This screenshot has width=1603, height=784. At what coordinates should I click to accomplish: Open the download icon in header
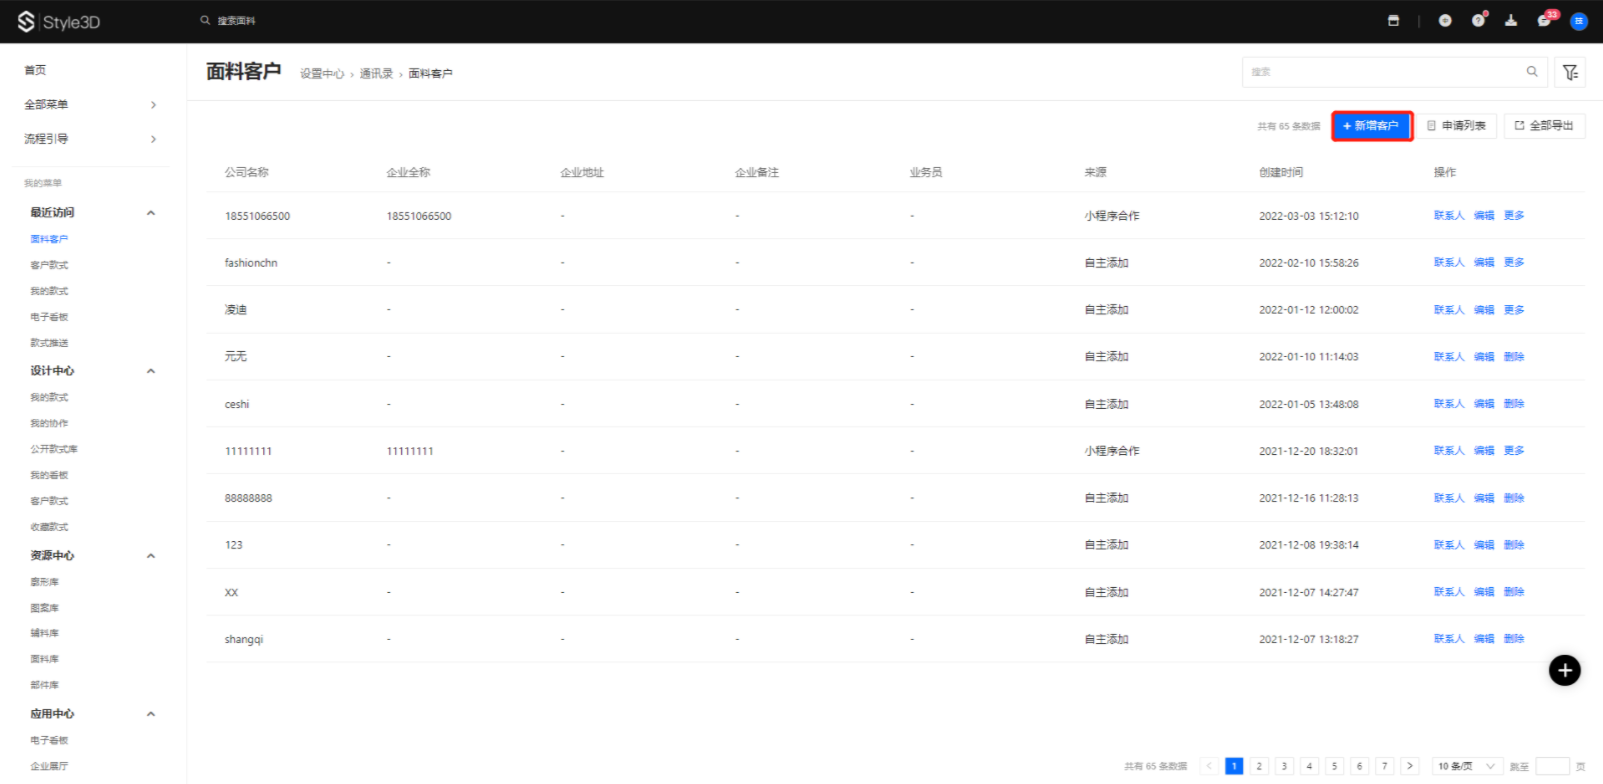(x=1511, y=21)
